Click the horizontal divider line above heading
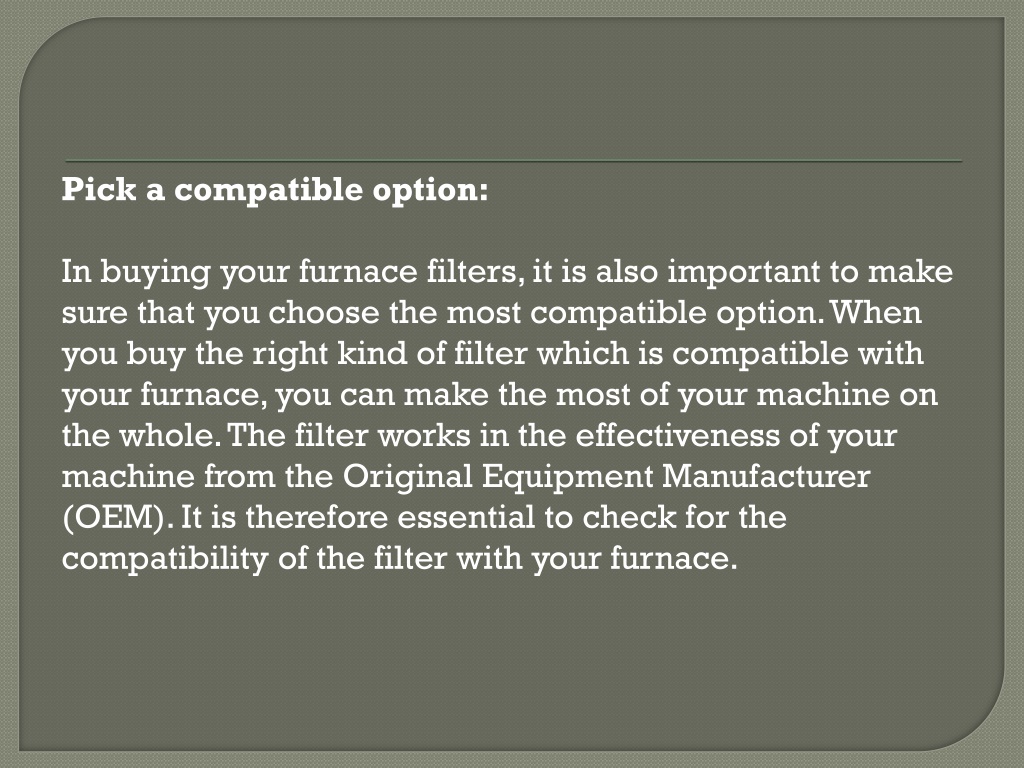 [x=513, y=161]
